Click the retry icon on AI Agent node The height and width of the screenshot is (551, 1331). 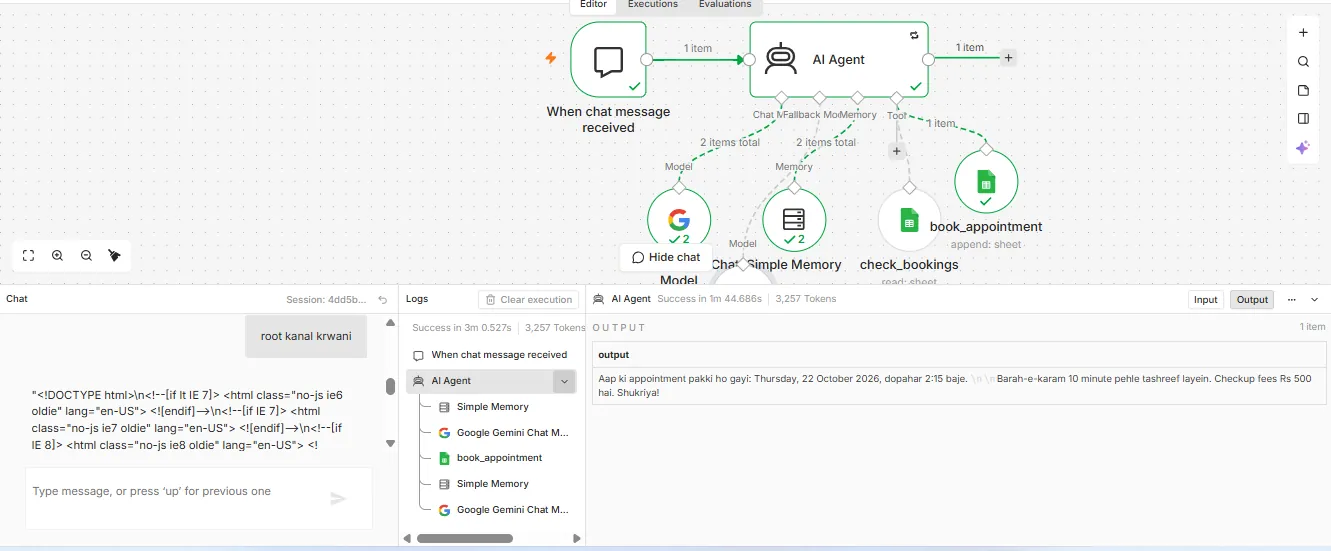pos(914,35)
